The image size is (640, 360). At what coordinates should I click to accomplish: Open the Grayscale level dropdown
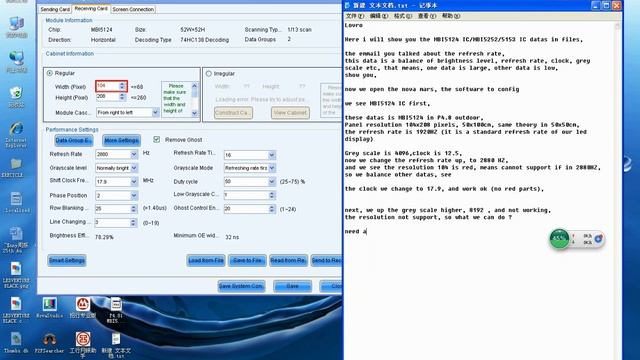(x=134, y=168)
